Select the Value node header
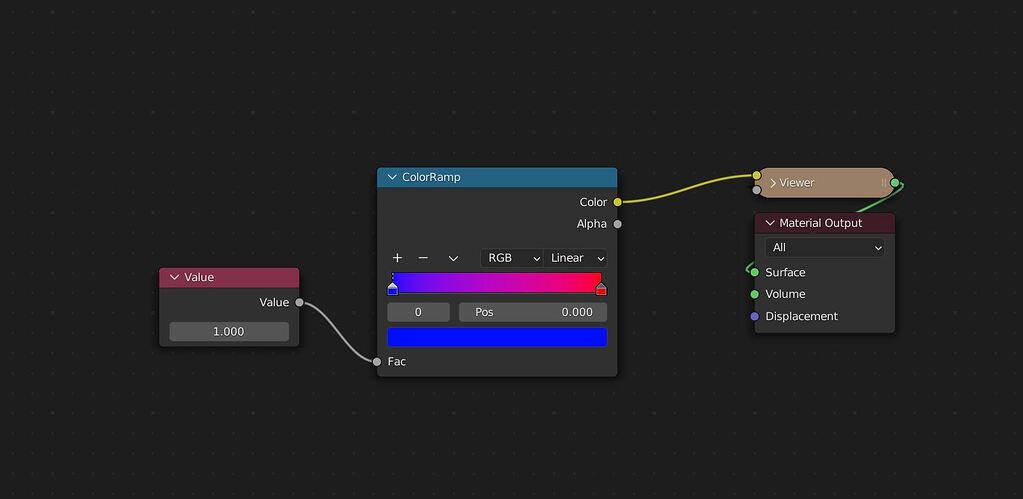The width and height of the screenshot is (1023, 499). click(229, 277)
